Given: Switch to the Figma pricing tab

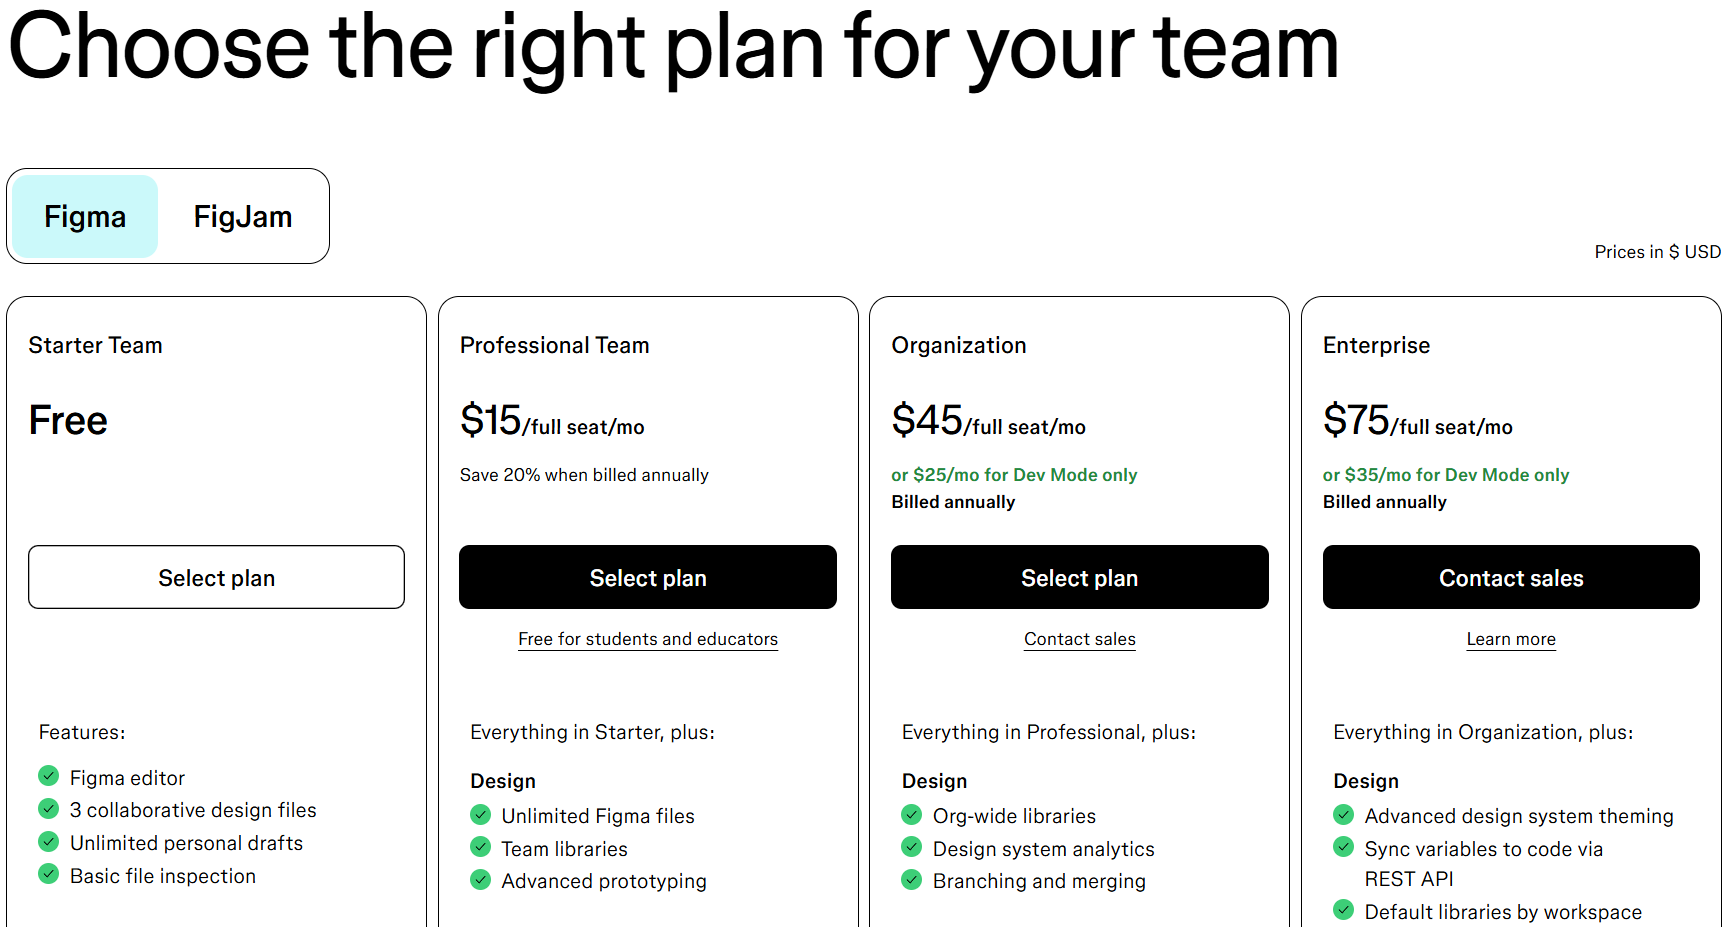Looking at the screenshot, I should (85, 217).
